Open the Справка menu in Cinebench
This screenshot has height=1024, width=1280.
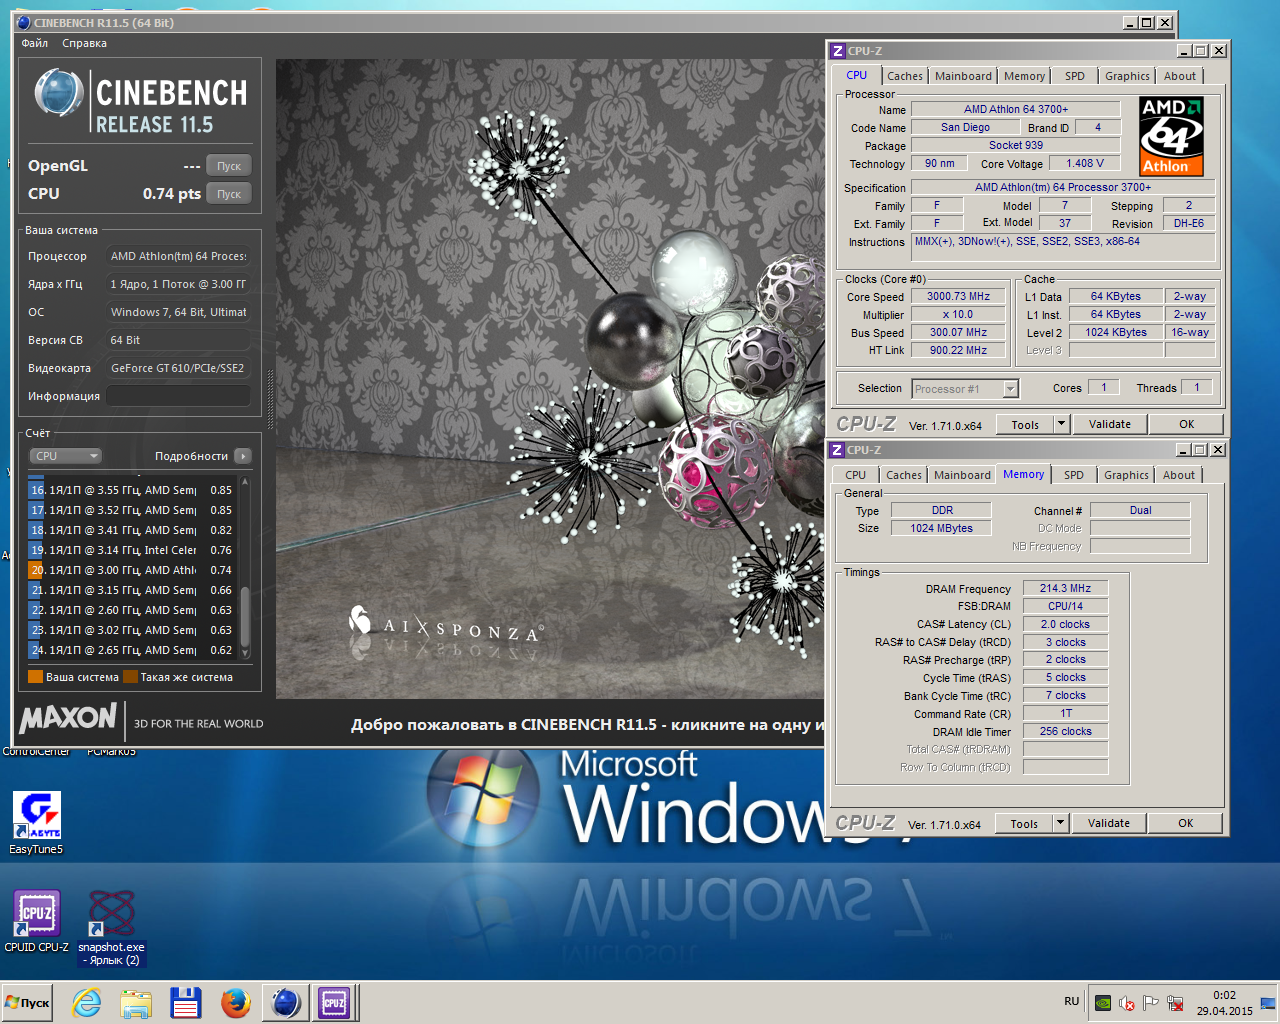click(84, 43)
